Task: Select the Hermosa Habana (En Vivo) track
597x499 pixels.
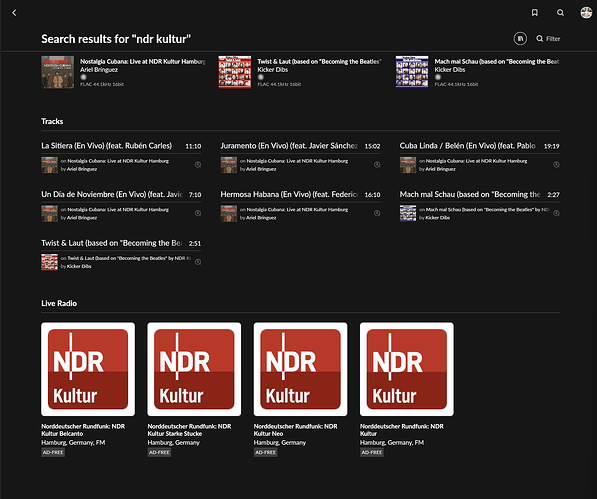Action: click(x=289, y=194)
